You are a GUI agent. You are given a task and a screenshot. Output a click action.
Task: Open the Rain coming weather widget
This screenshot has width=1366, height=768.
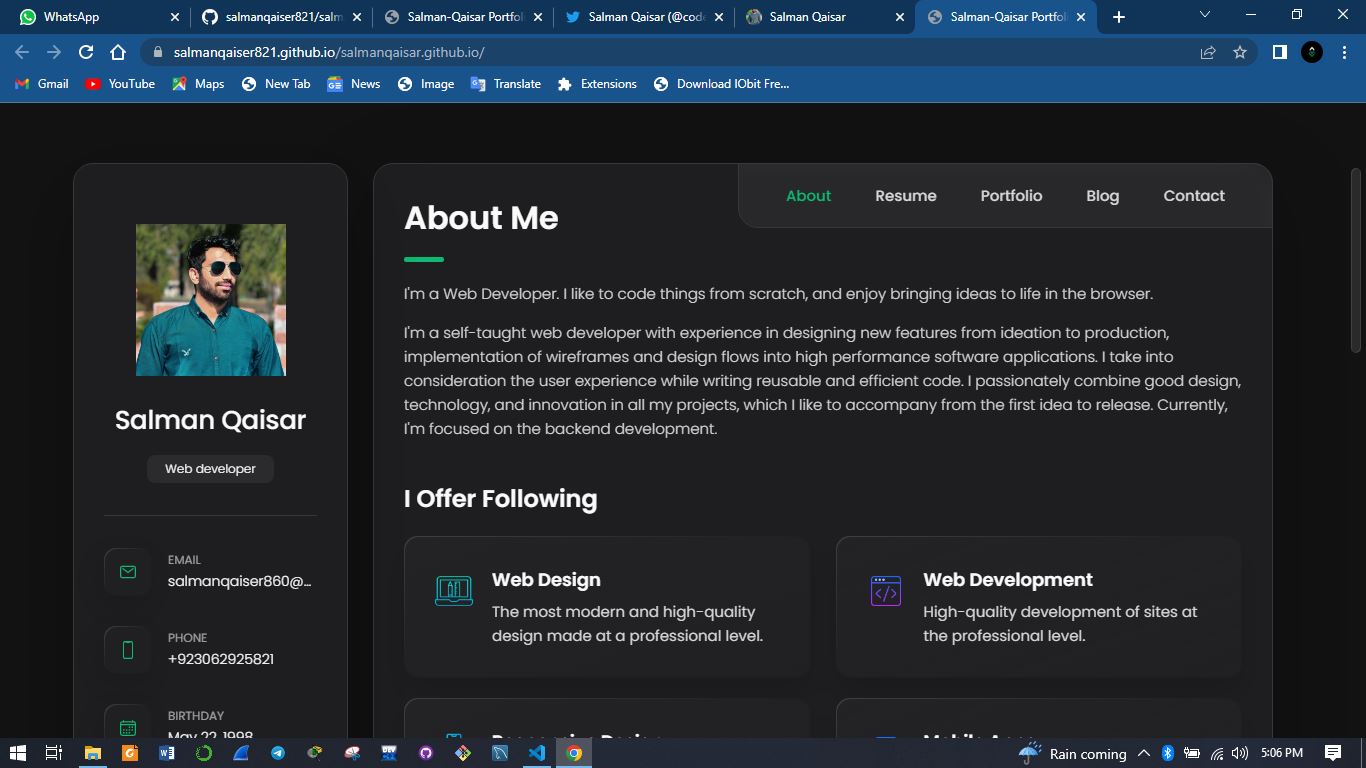click(x=1073, y=753)
